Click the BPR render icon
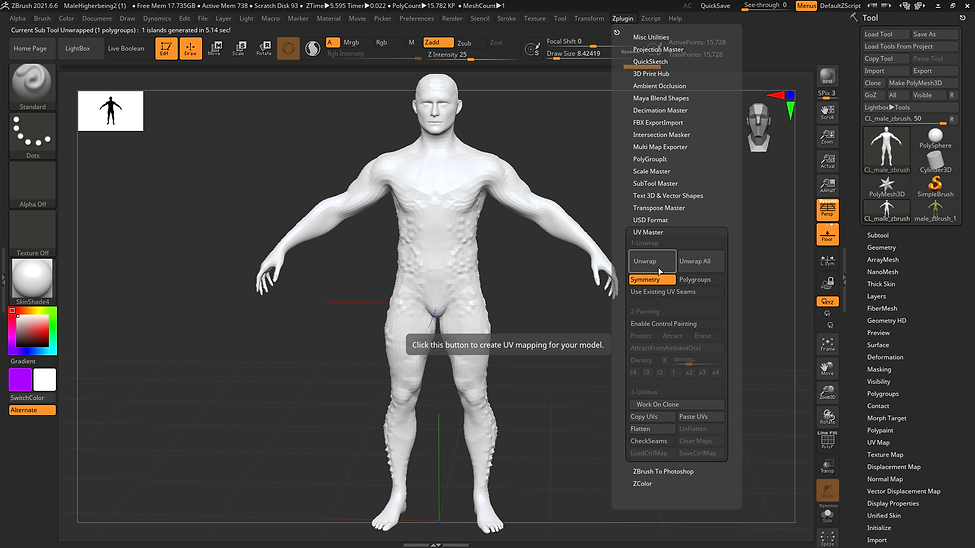 click(827, 77)
